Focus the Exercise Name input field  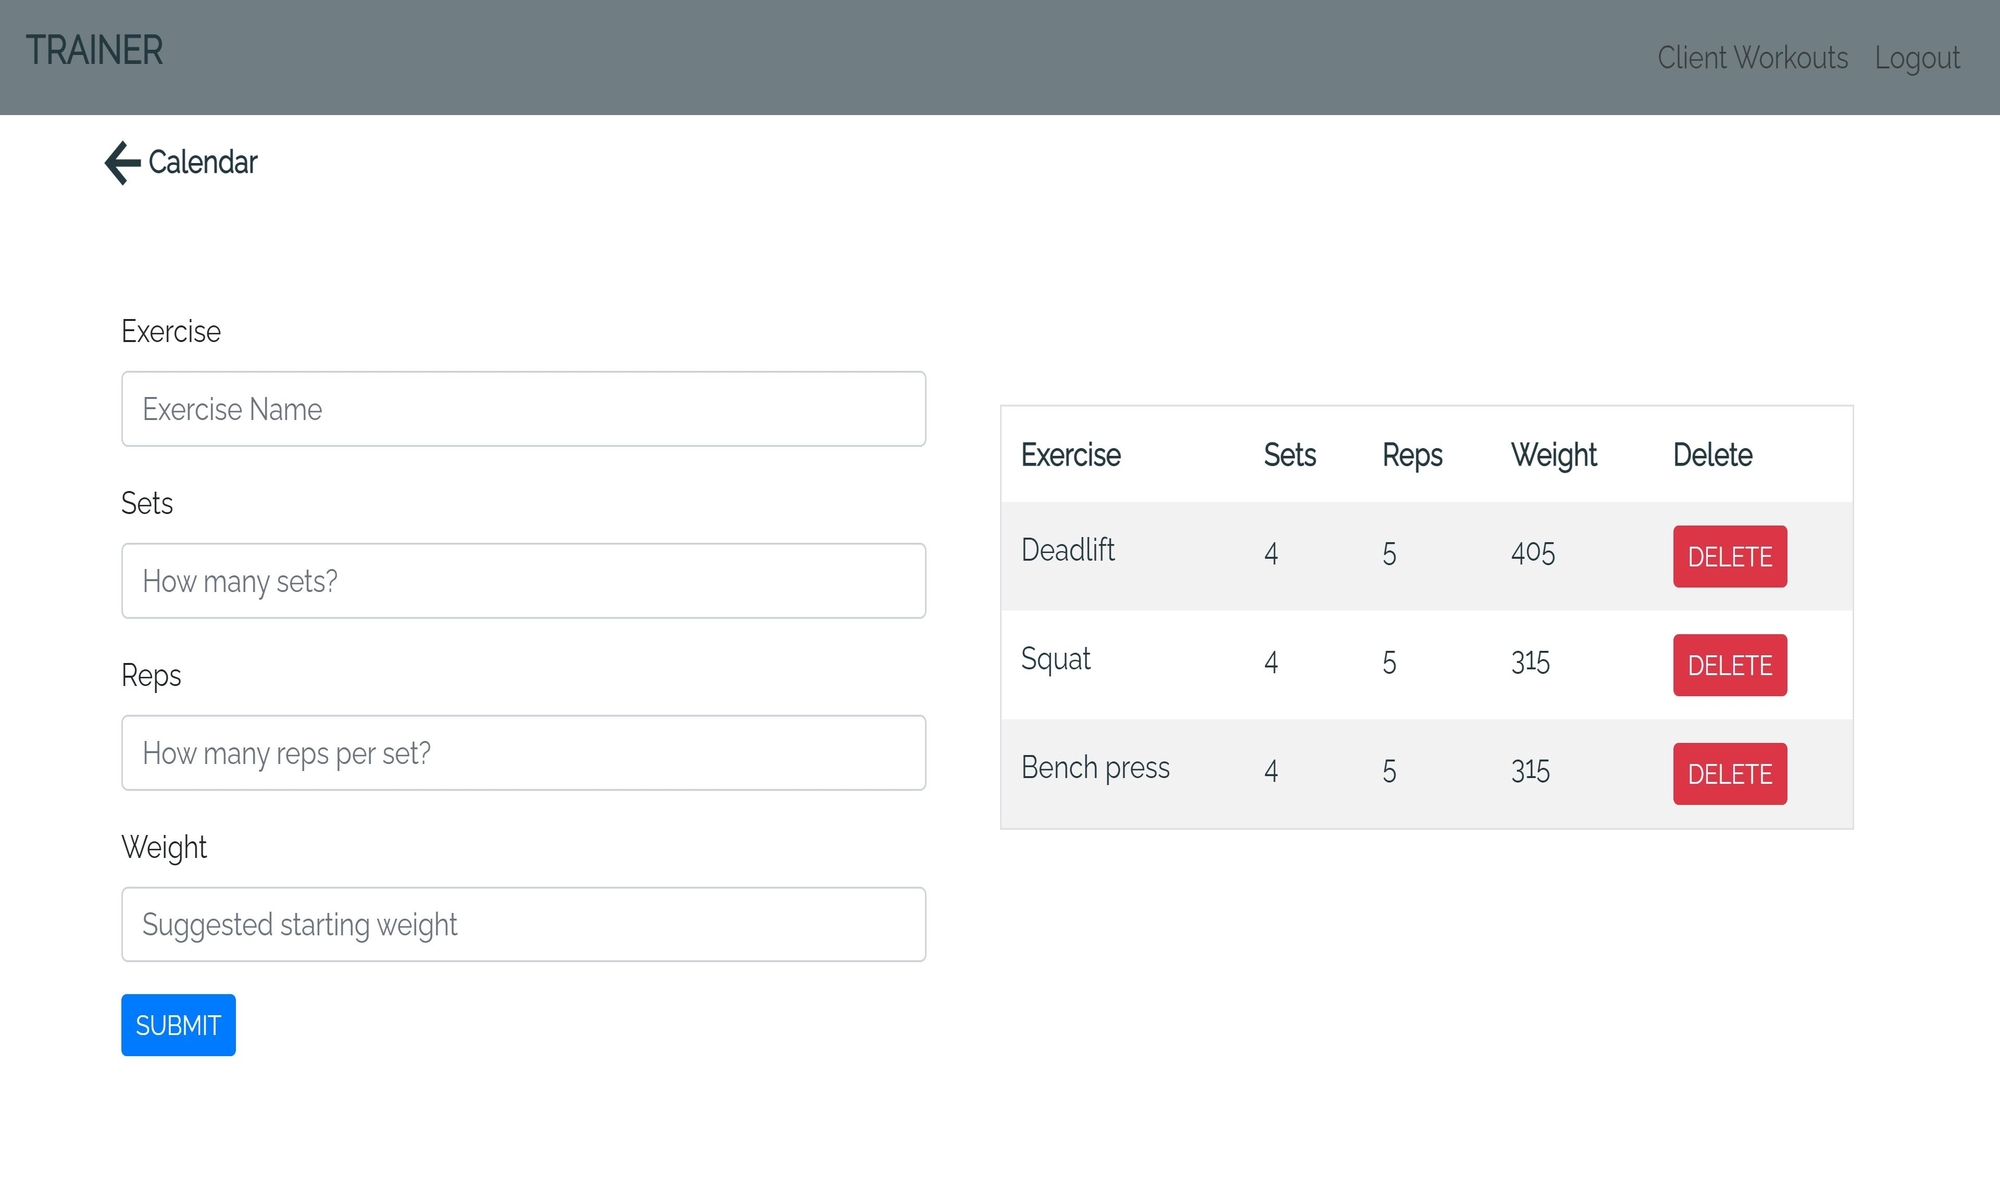tap(524, 409)
